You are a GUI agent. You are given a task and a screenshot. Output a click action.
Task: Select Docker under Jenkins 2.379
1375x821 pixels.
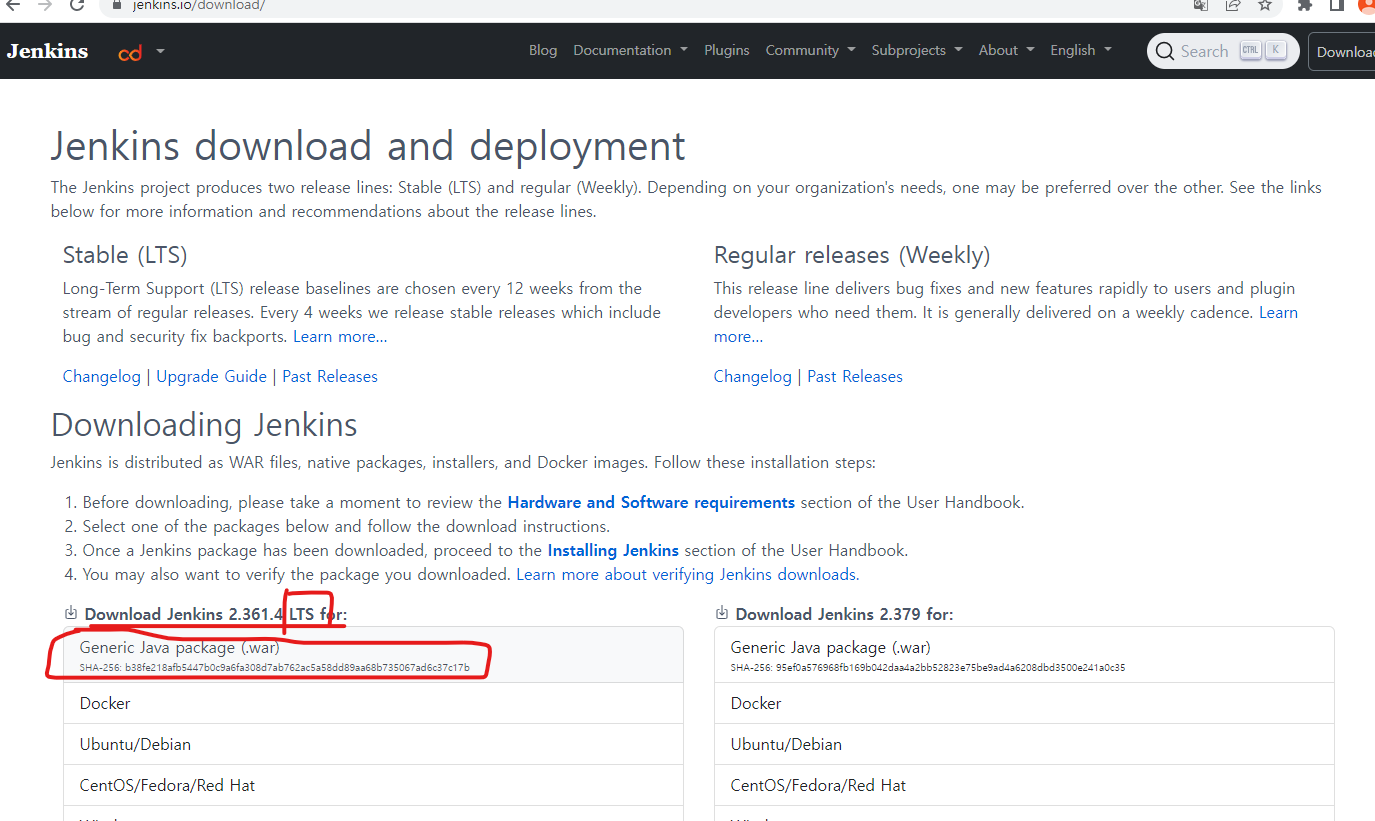point(1025,703)
